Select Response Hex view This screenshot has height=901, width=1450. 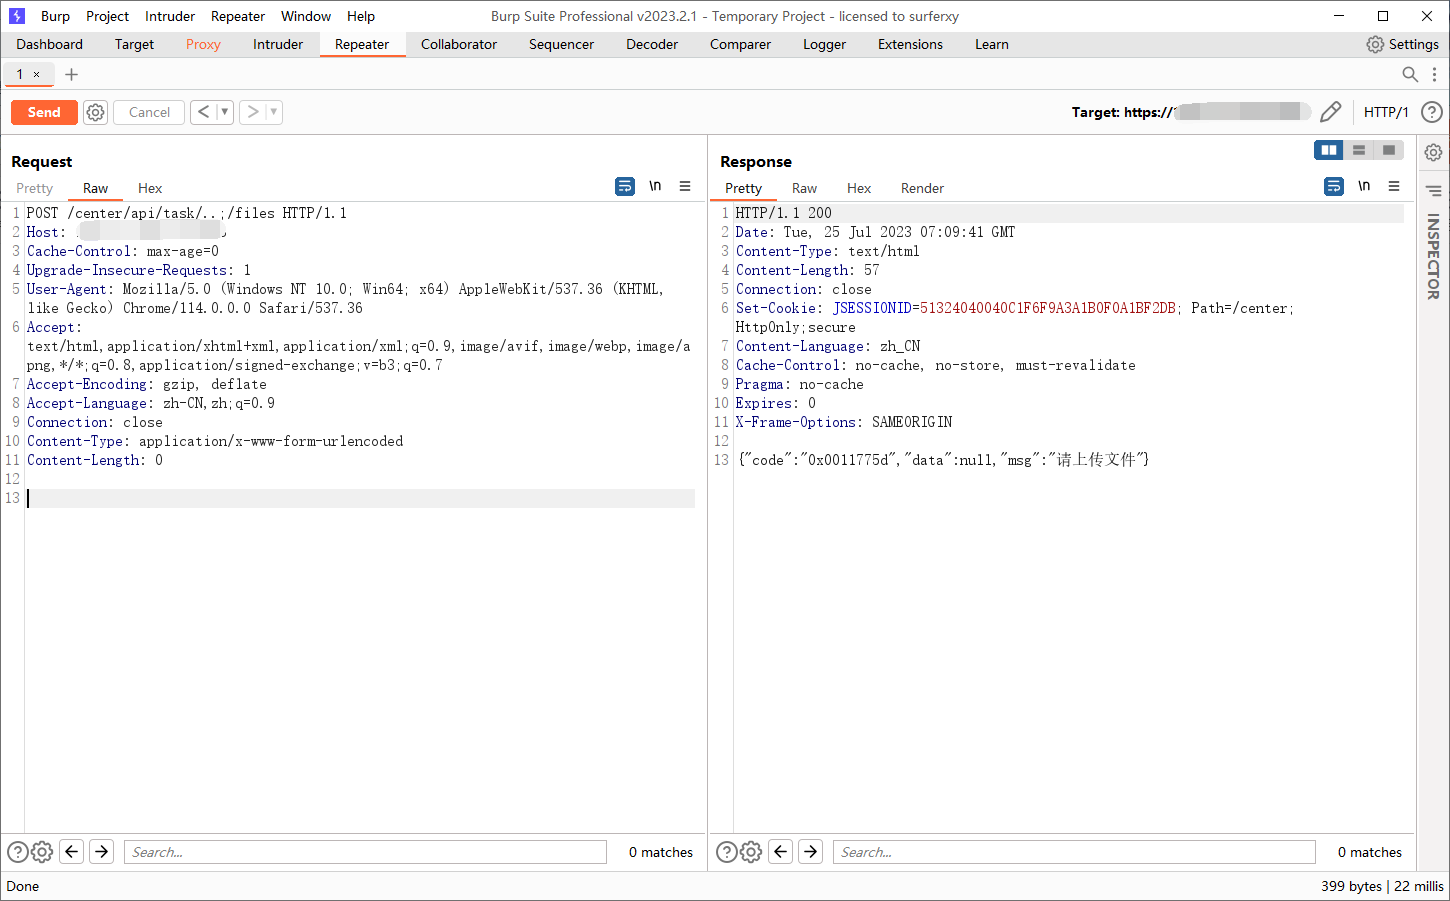tap(859, 188)
